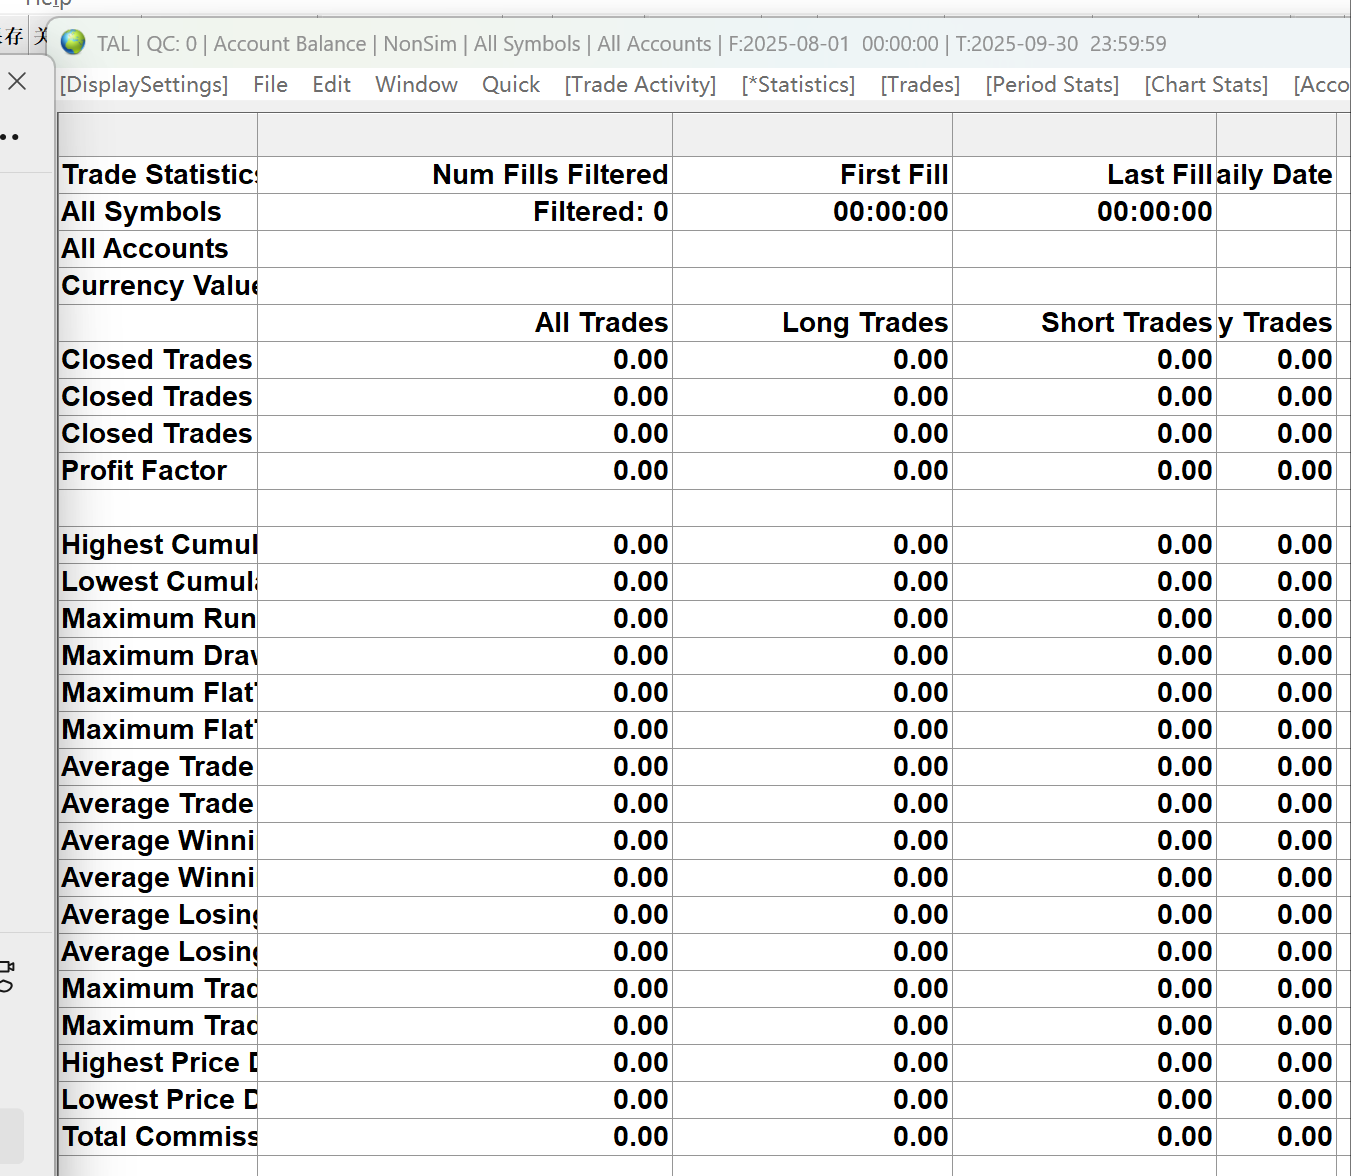The width and height of the screenshot is (1351, 1176).
Task: Show the [Period Stats] tab
Action: [1052, 85]
